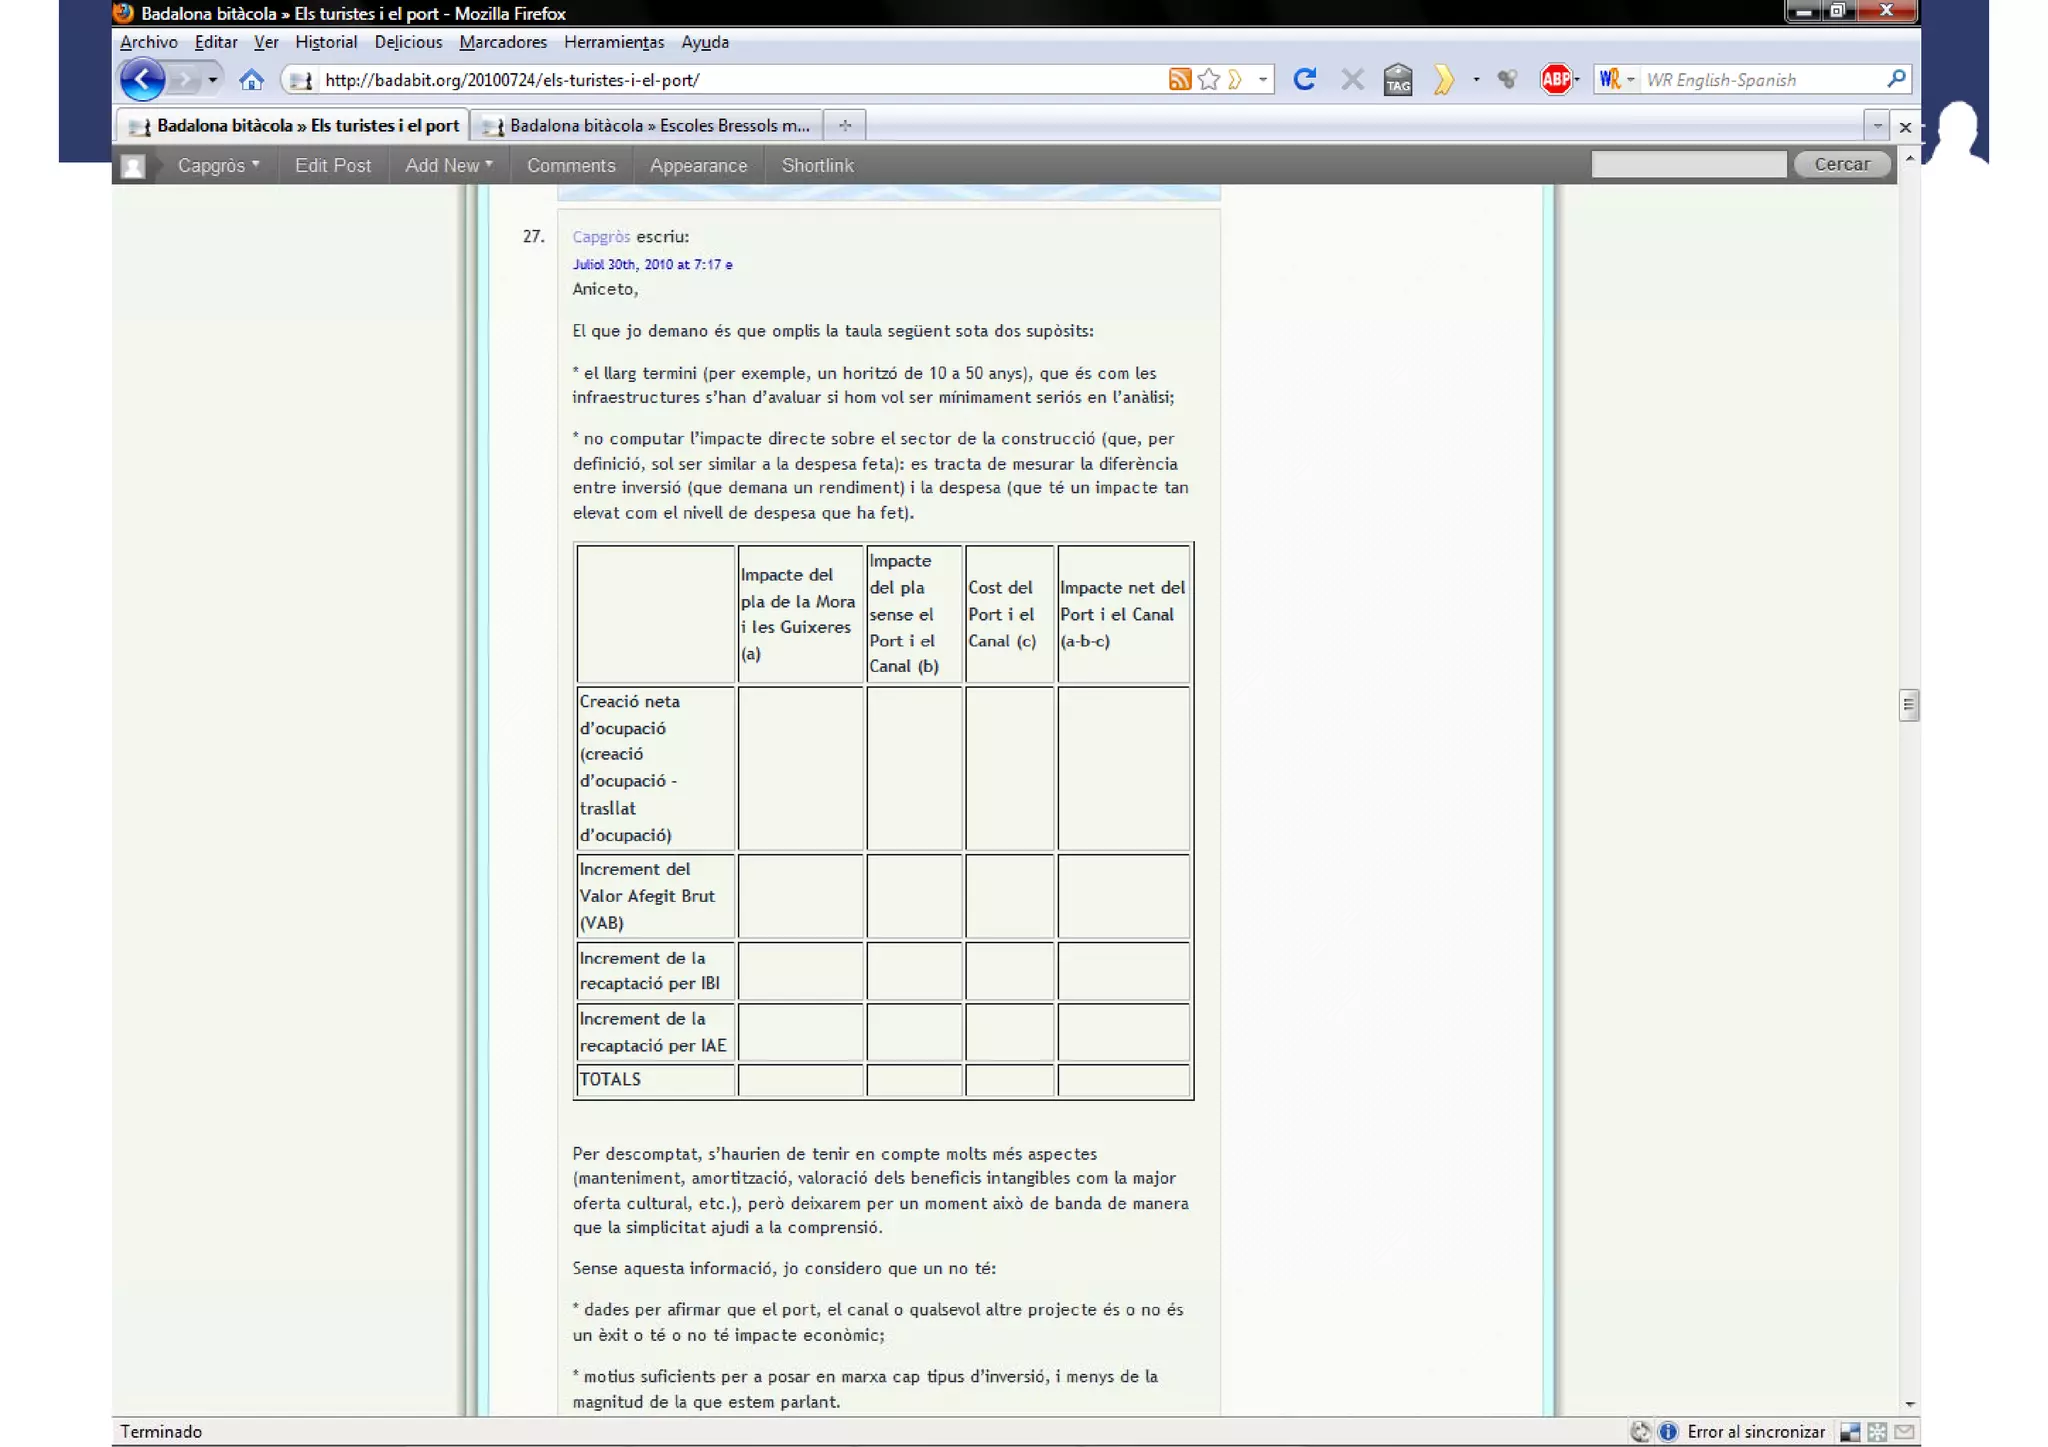Image resolution: width=2048 pixels, height=1447 pixels.
Task: Open the Ayuda menu
Action: 705,42
